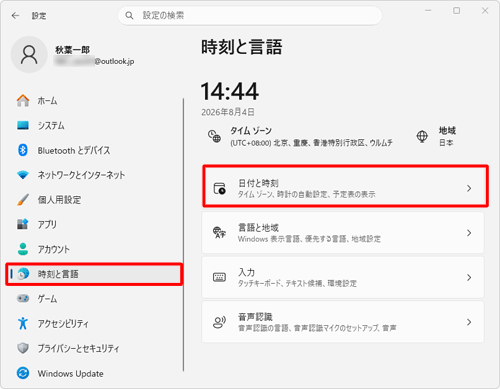Click the 個人用設定 paintbrush icon
Image resolution: width=500 pixels, height=389 pixels.
coord(23,200)
